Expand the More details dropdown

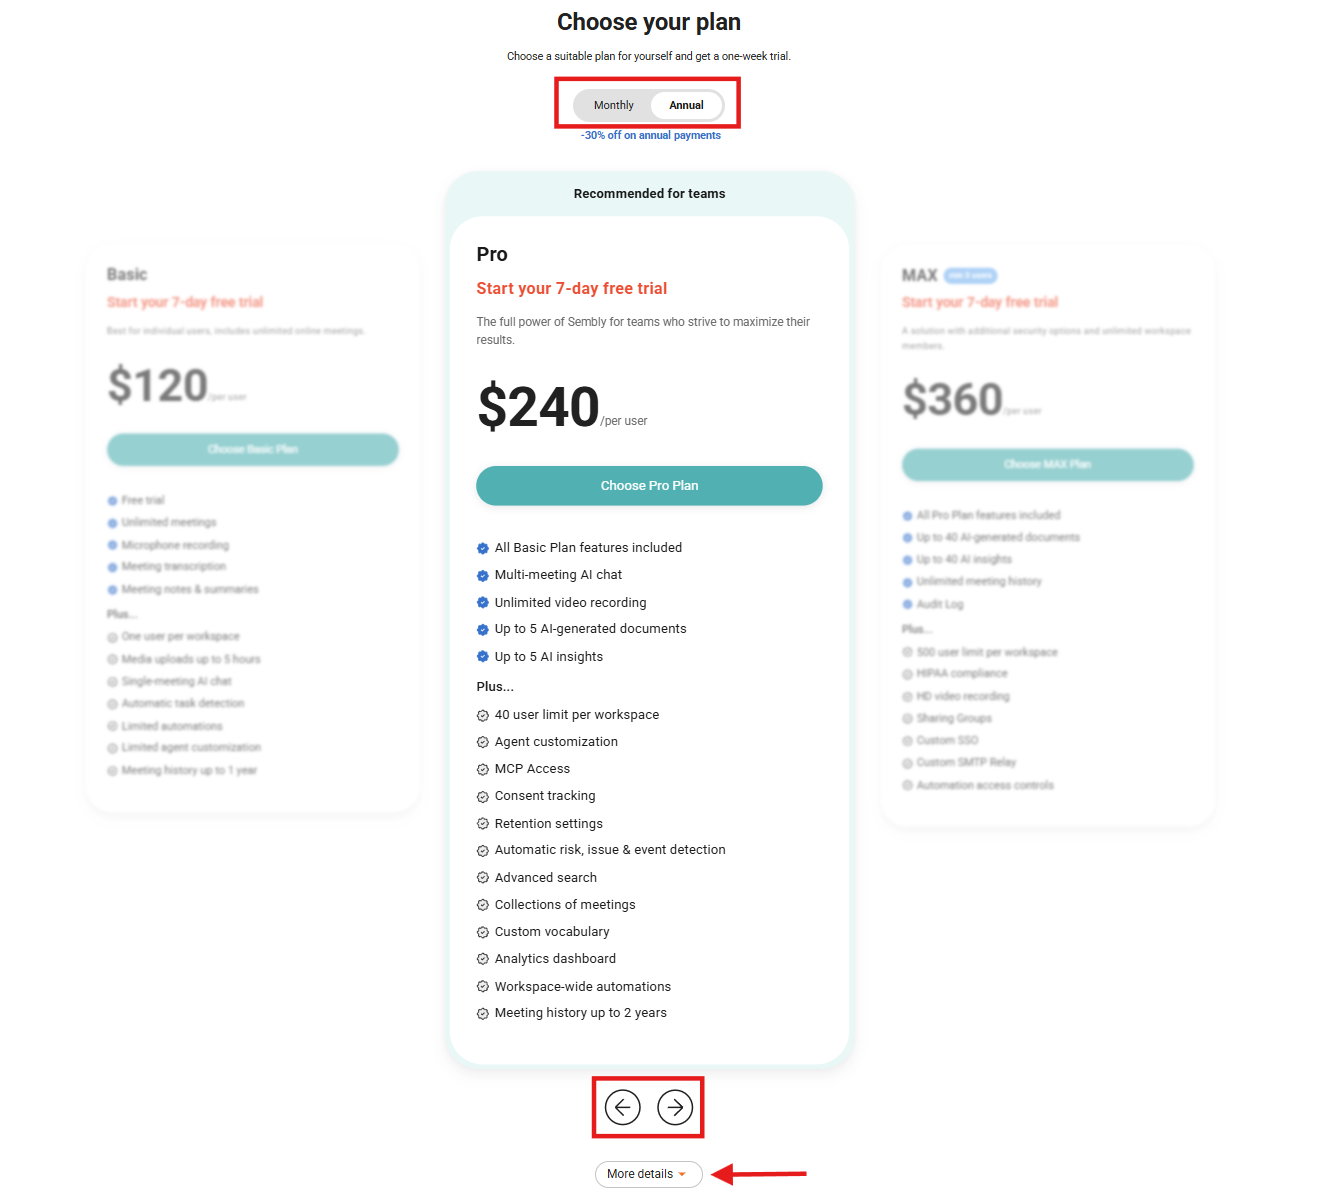point(648,1174)
